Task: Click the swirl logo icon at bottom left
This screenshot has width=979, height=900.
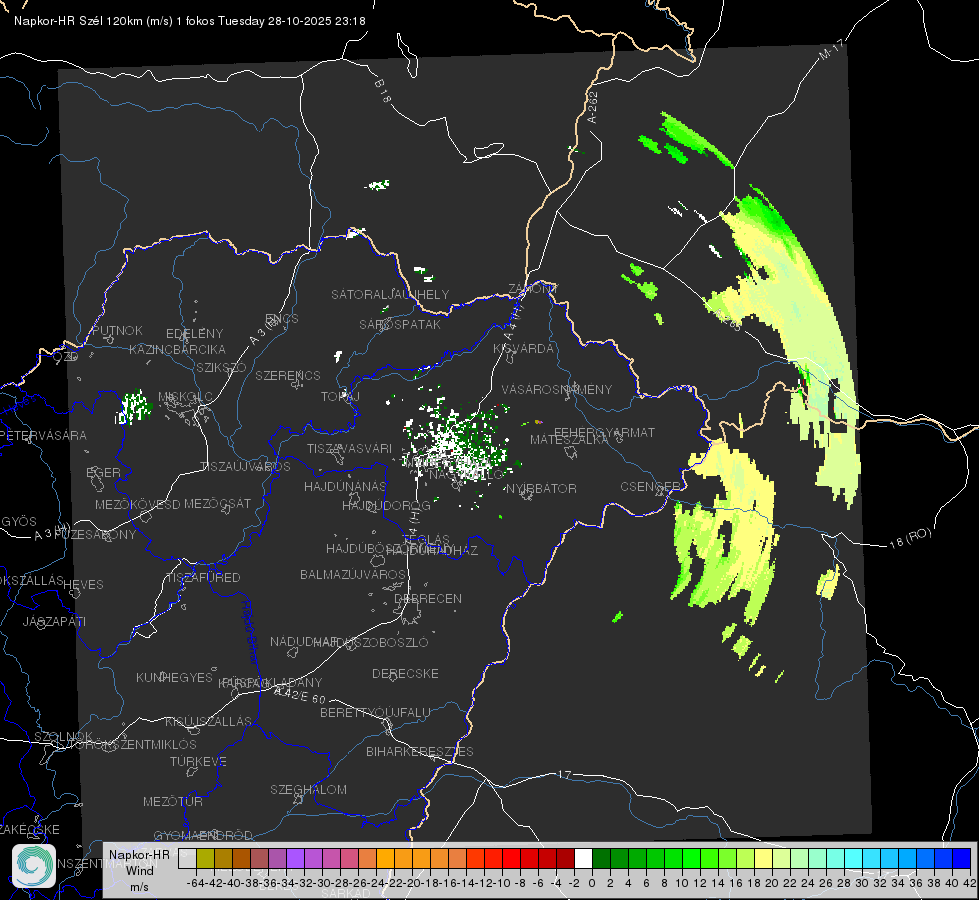Action: point(34,866)
